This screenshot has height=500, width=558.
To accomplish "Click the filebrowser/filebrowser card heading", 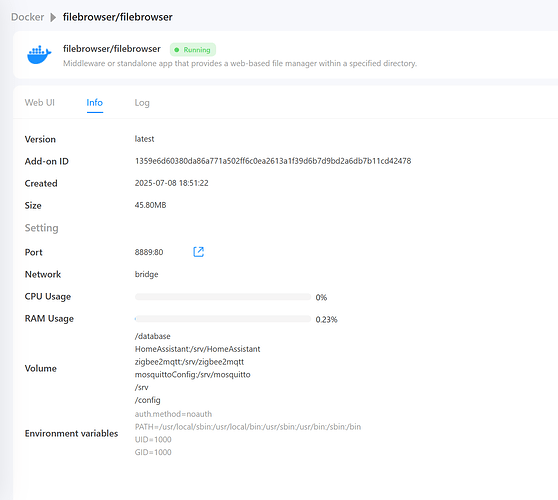I will [x=112, y=49].
